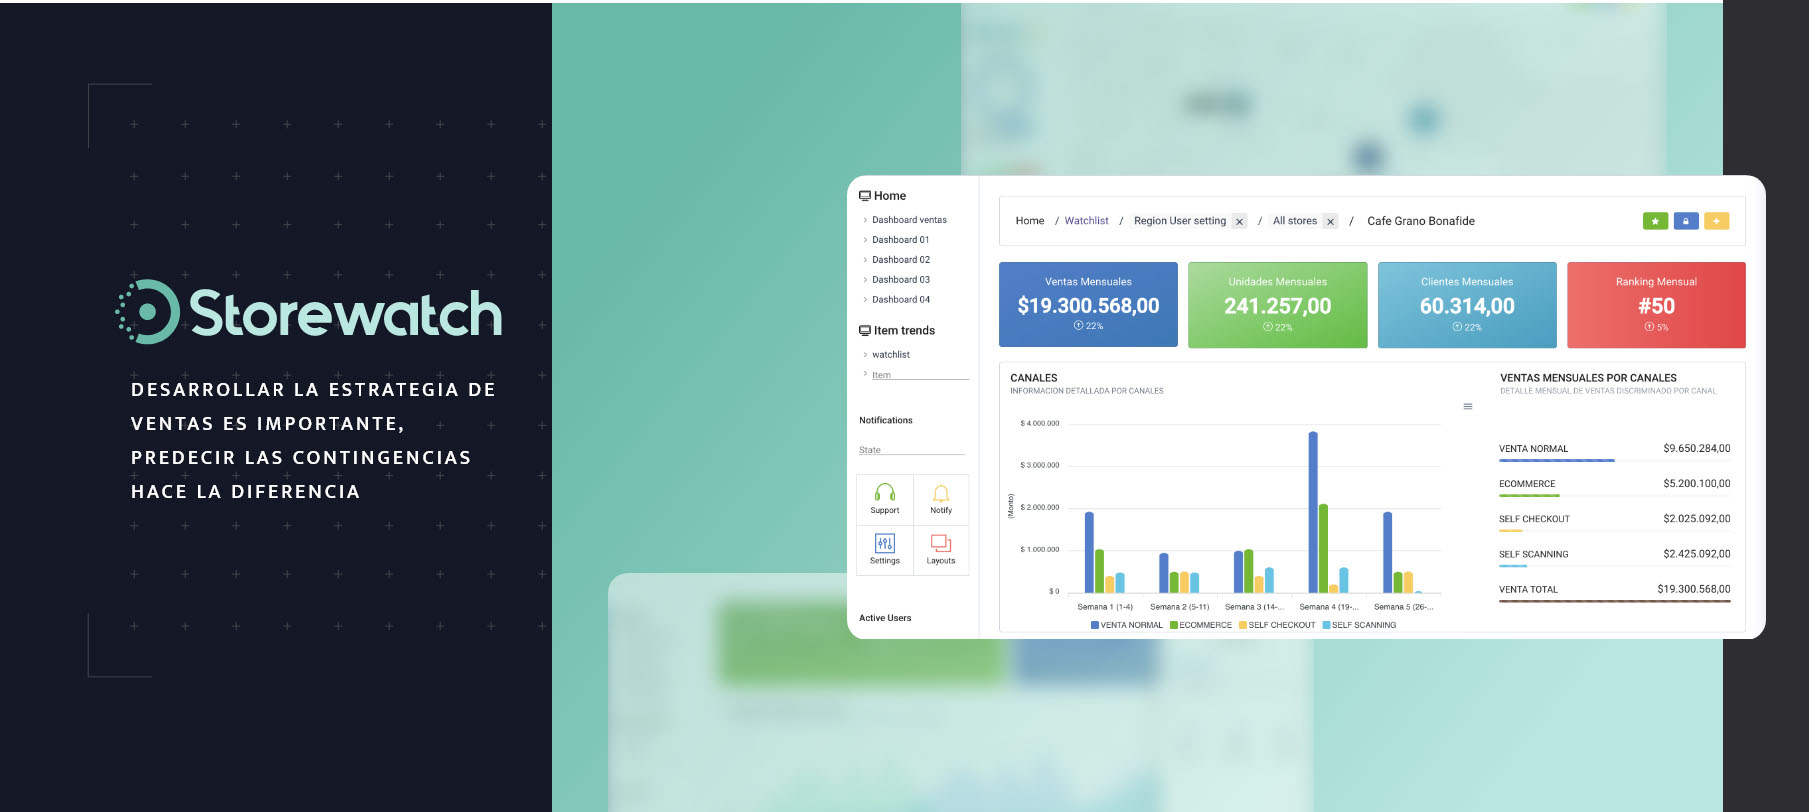Click the up-arrow icon under Ranking Mensual
The image size is (1809, 812).
pyautogui.click(x=1648, y=327)
